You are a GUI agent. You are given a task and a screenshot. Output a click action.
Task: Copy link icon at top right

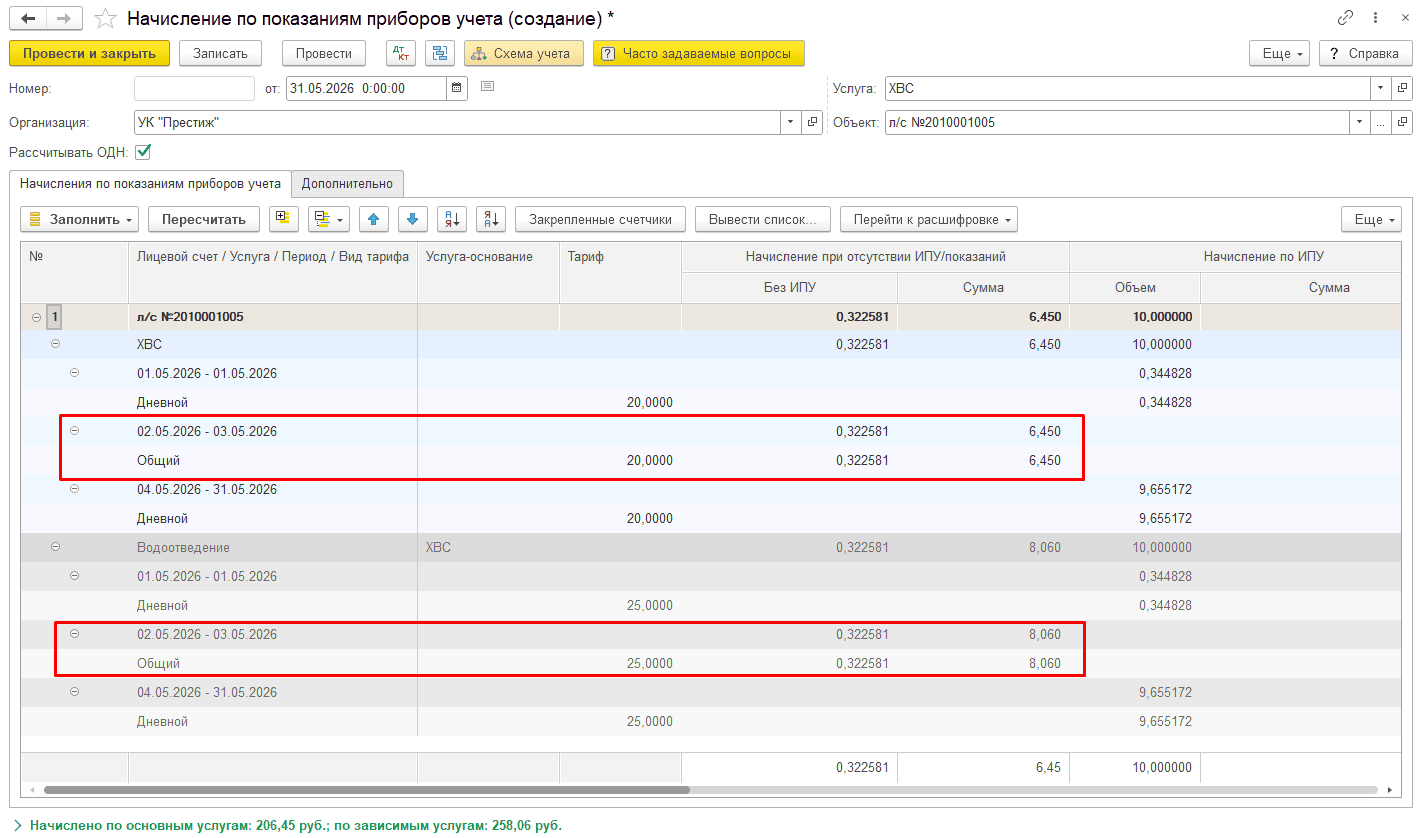click(1345, 18)
